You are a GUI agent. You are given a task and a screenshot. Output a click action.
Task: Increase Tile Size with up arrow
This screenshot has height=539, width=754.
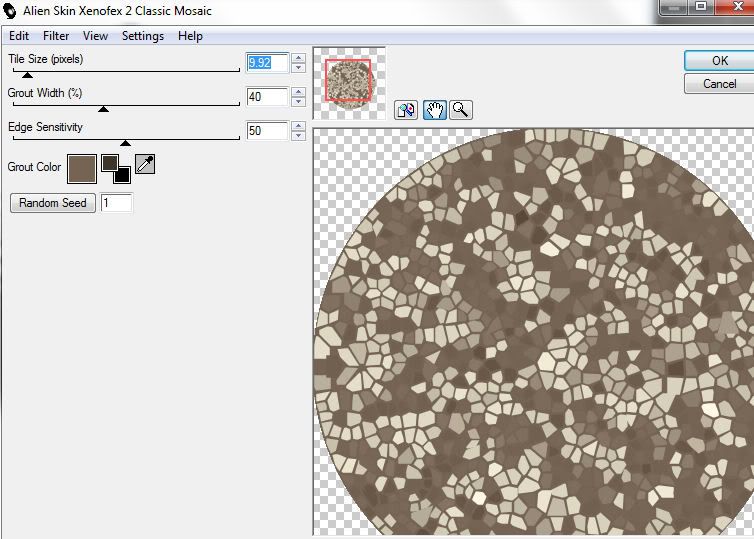(x=299, y=58)
